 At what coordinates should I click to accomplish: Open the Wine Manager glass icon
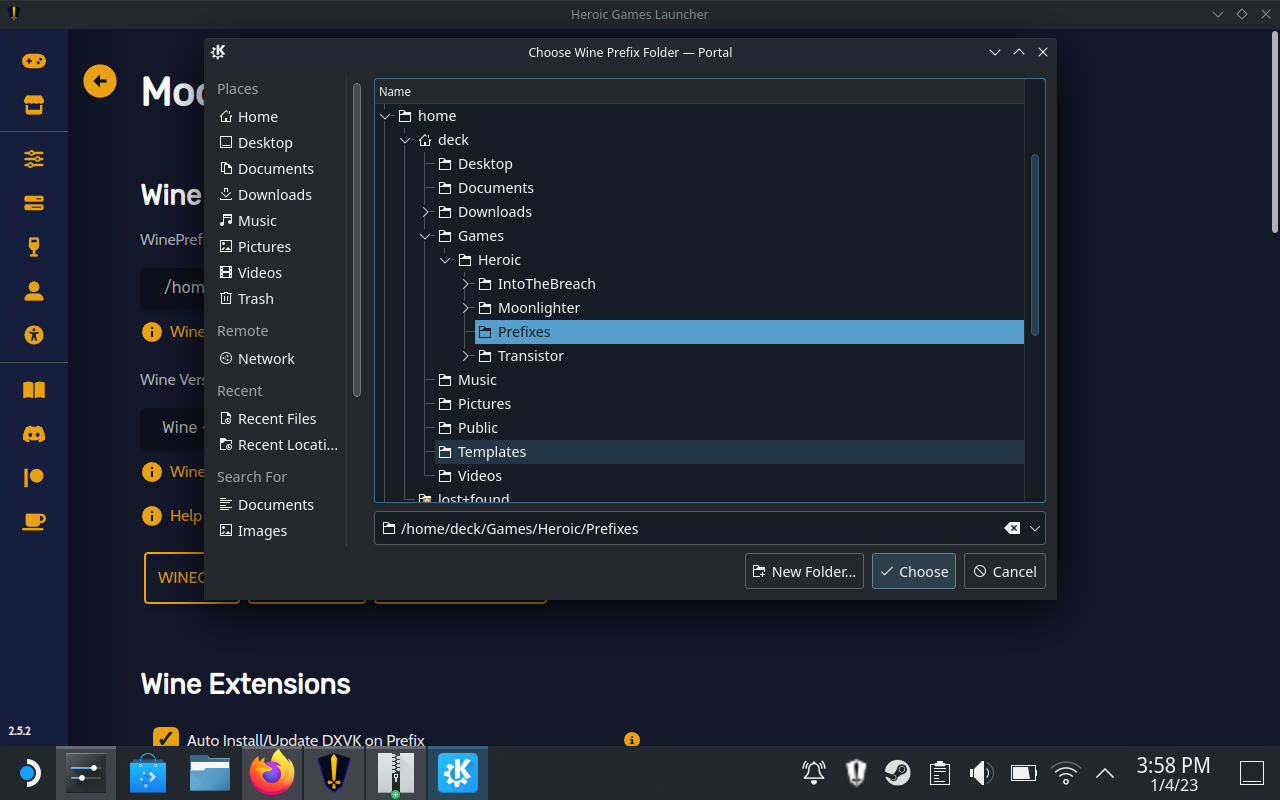[34, 246]
